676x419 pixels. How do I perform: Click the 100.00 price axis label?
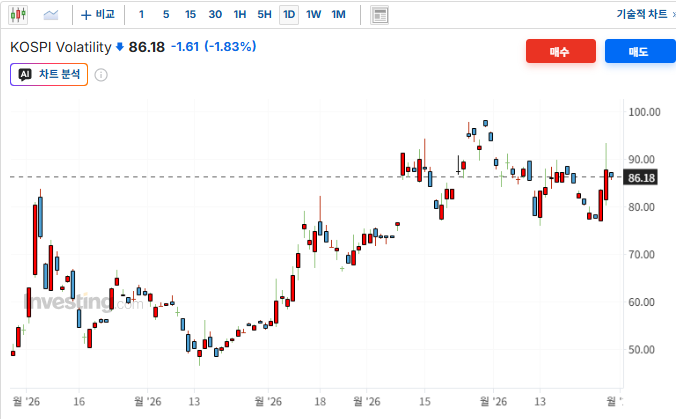click(644, 112)
